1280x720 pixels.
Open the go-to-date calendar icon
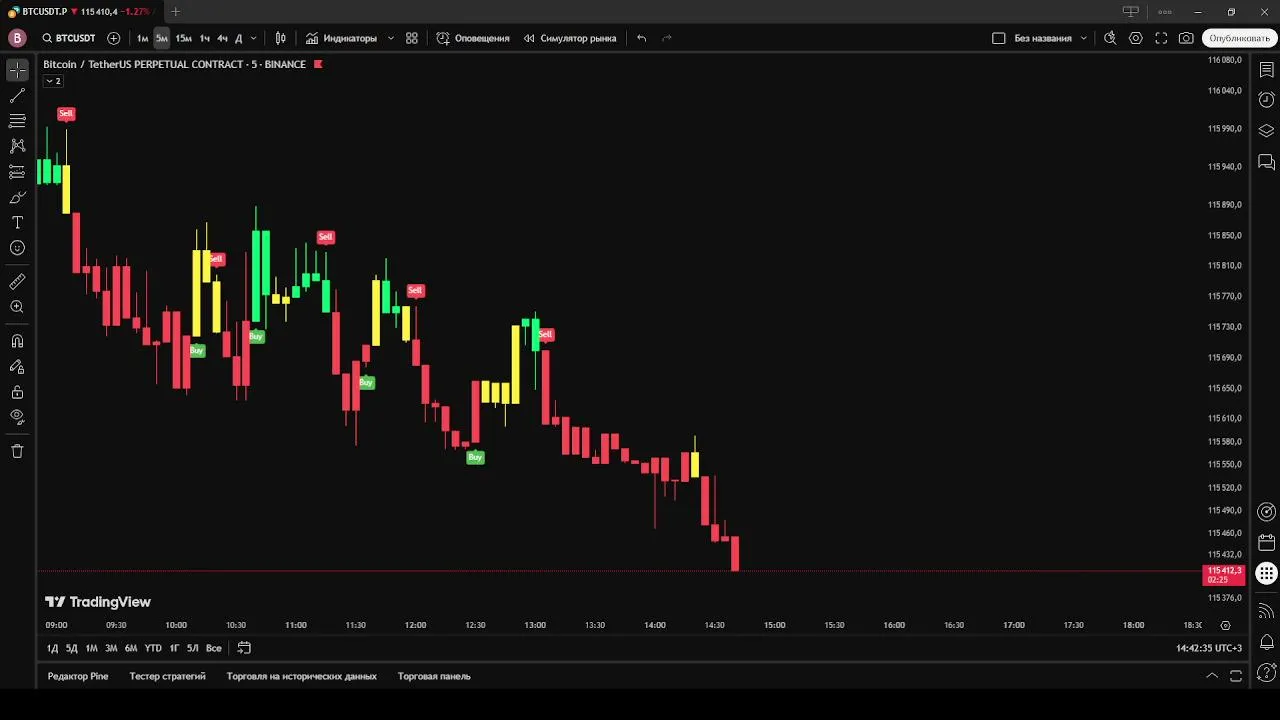click(x=244, y=648)
